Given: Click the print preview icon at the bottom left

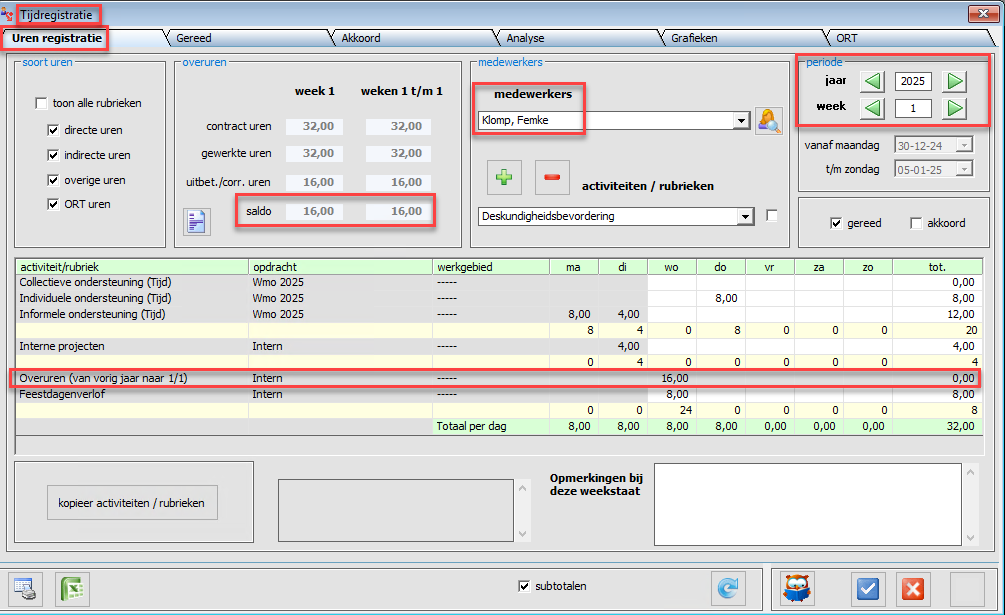Looking at the screenshot, I should coord(26,589).
